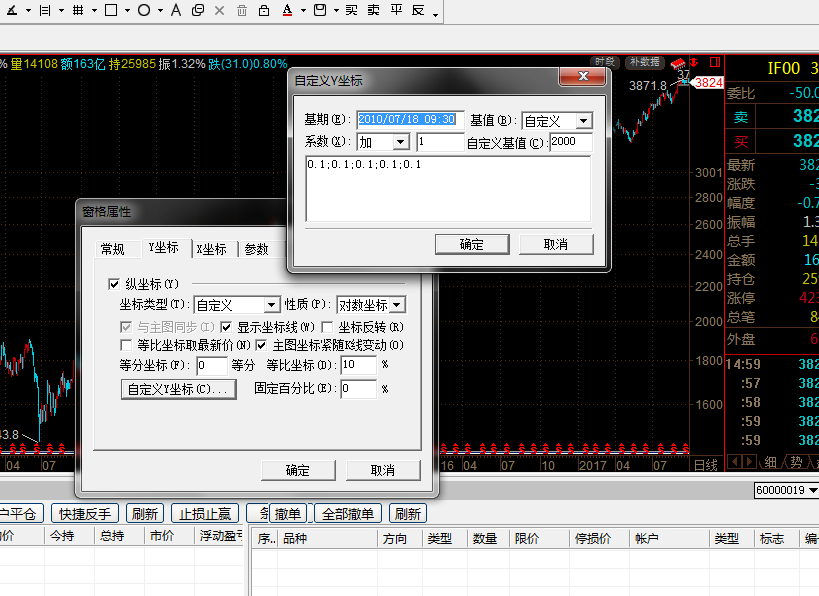819x596 pixels.
Task: Click 取消 in the 自定义Y坐标 dialog
Action: pyautogui.click(x=556, y=245)
